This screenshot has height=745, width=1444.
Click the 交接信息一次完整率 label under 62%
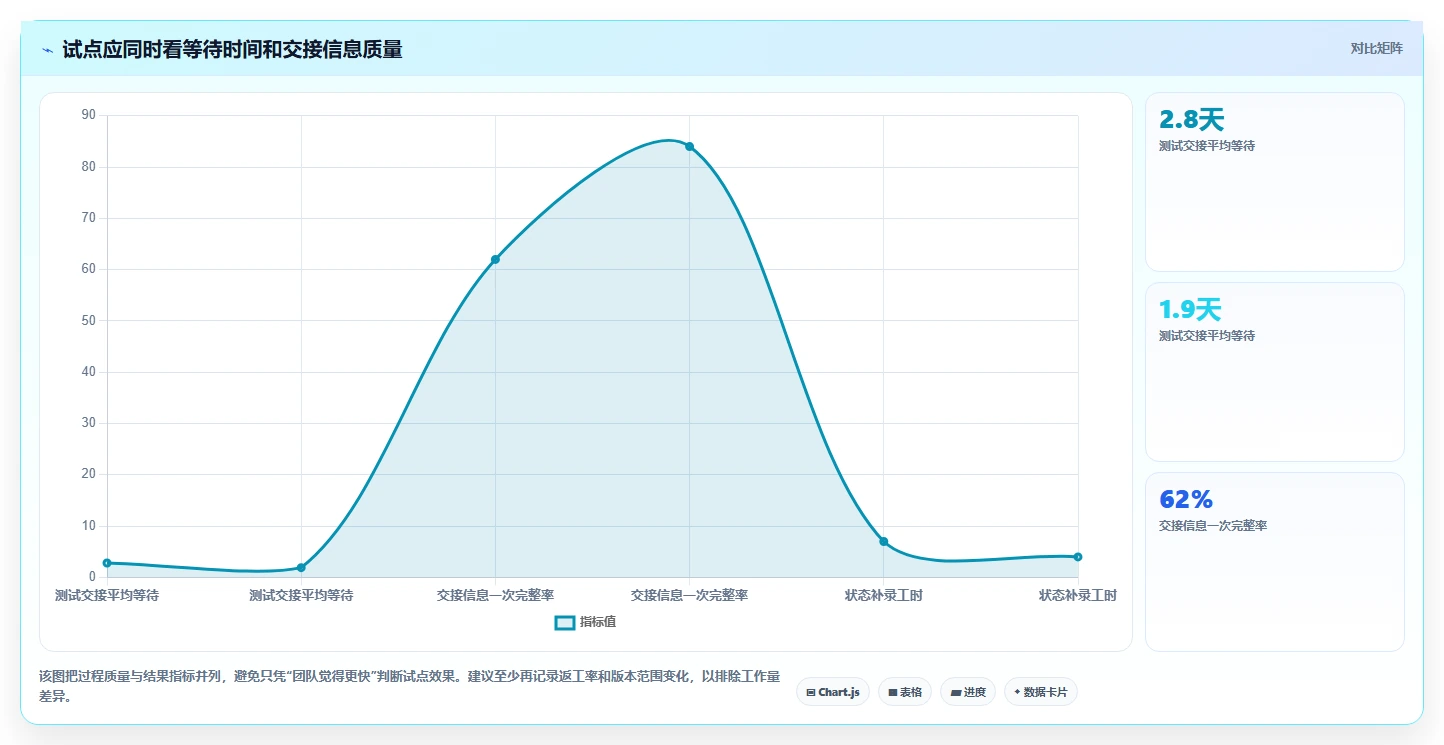click(x=1213, y=526)
